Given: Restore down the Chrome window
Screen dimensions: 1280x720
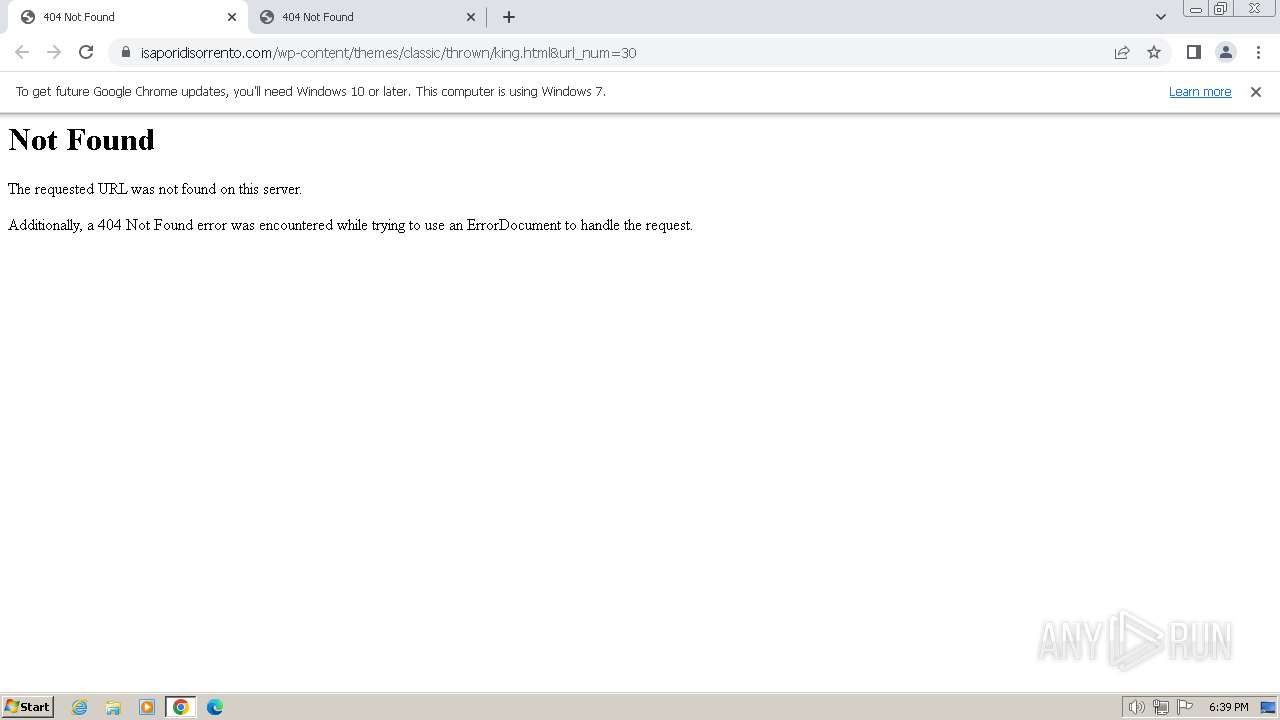Looking at the screenshot, I should pos(1221,9).
